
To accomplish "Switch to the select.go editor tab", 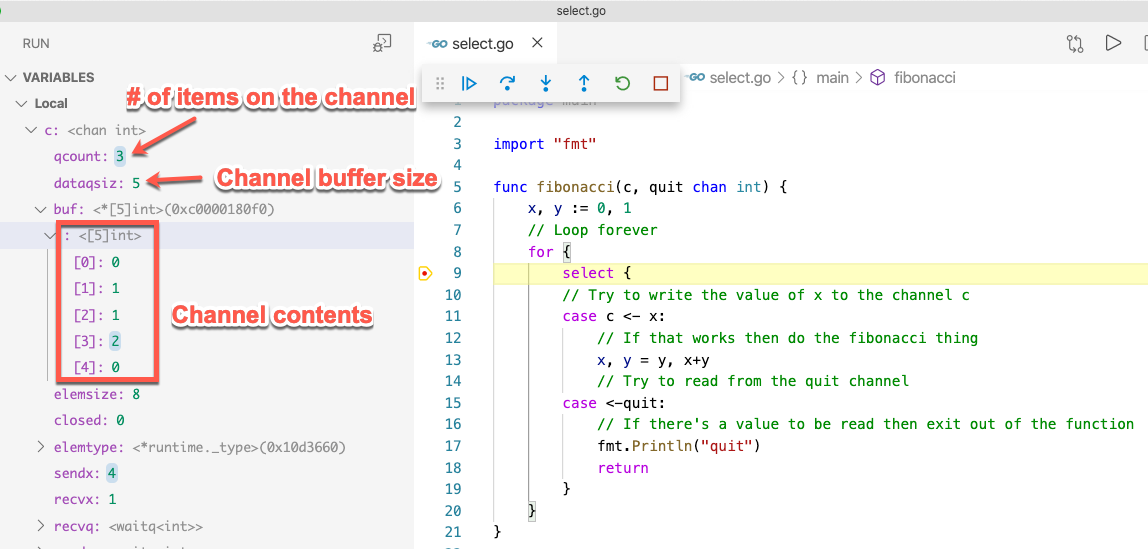I will pos(482,43).
